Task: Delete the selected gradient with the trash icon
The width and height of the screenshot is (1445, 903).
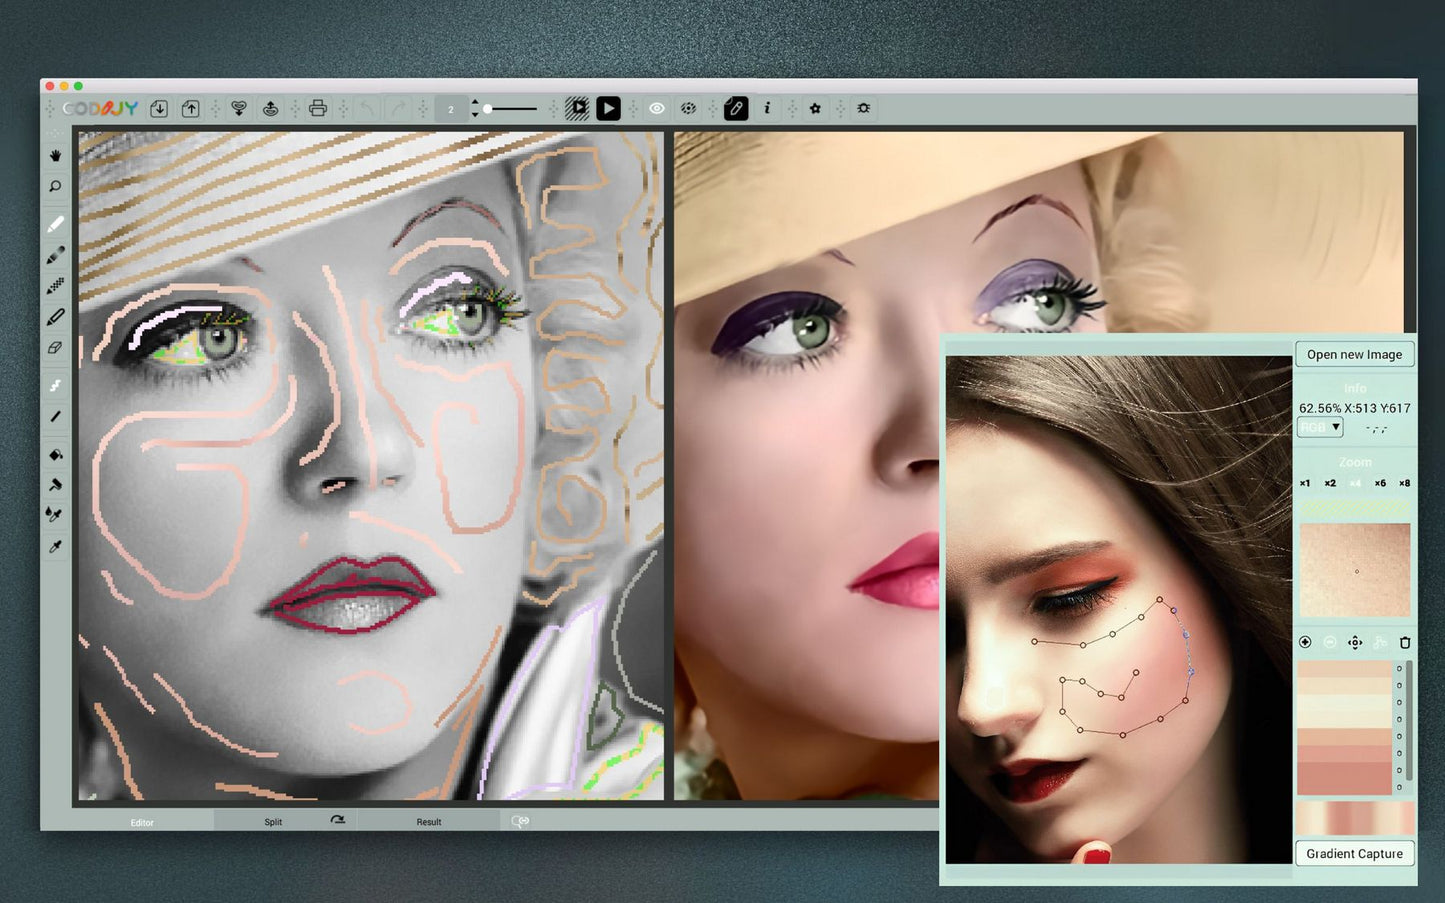Action: click(x=1406, y=643)
